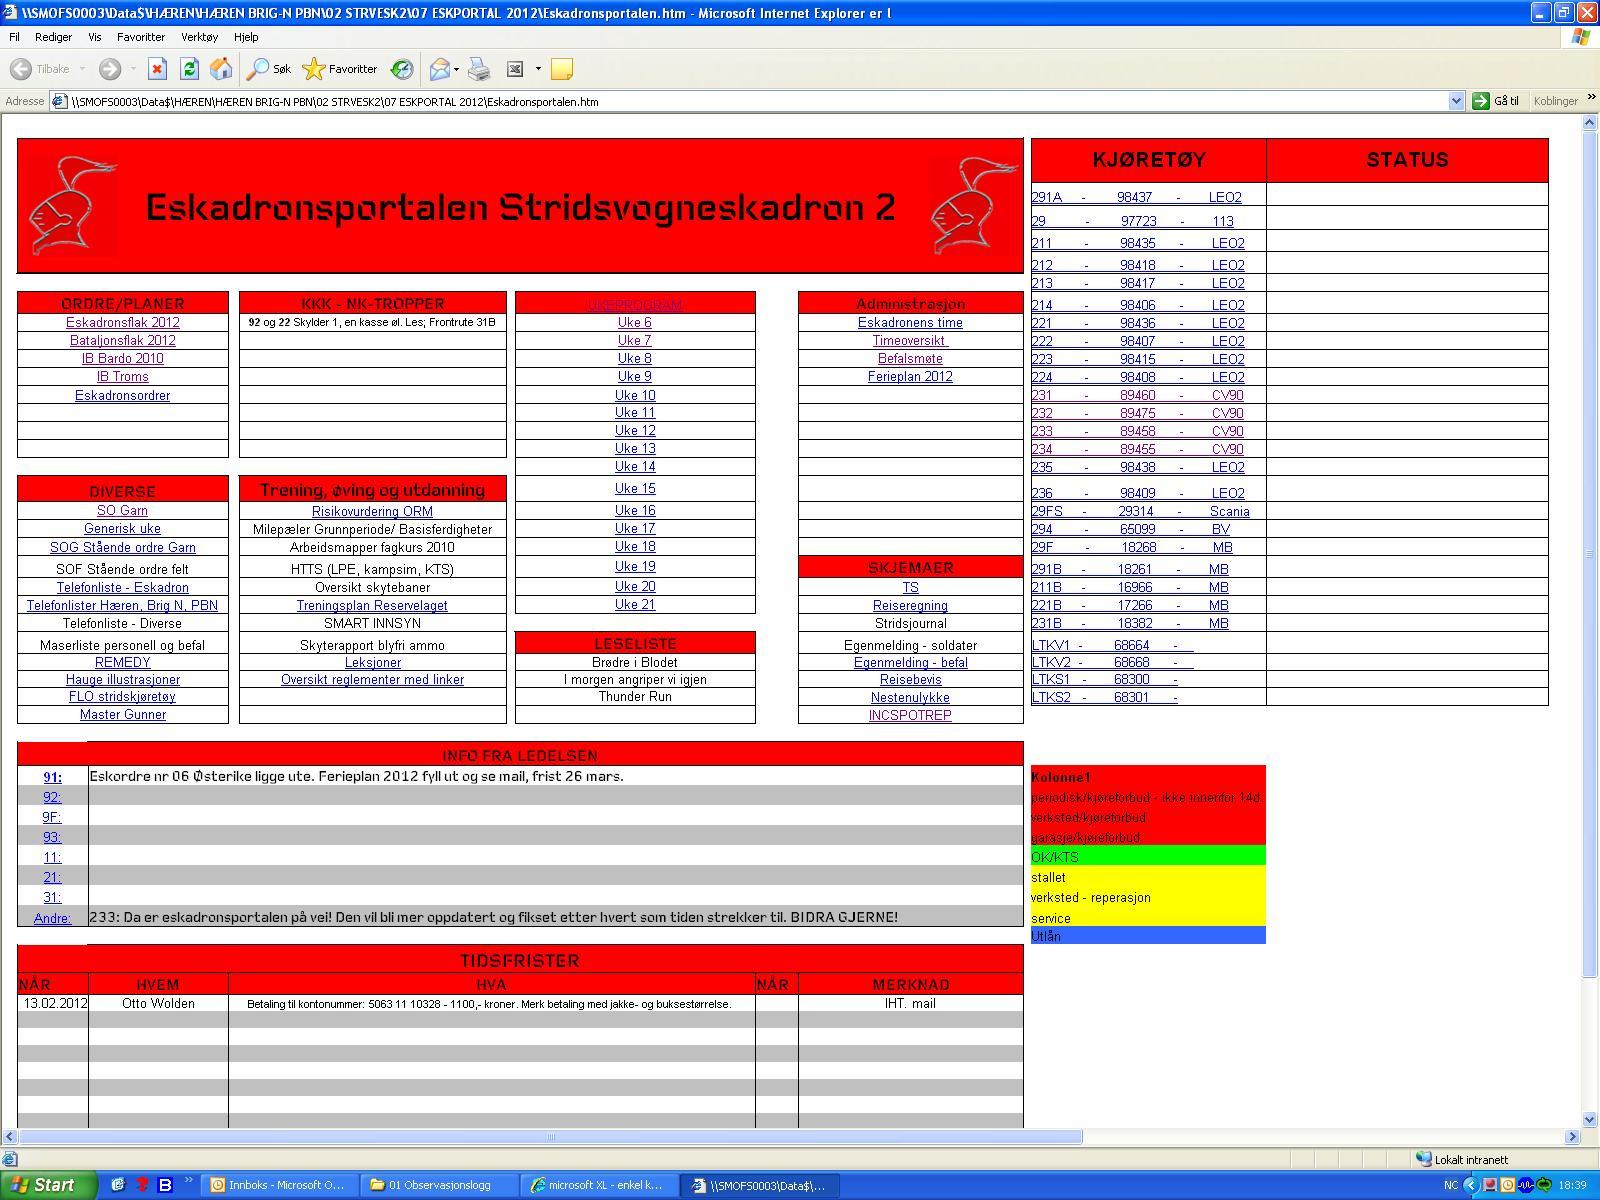Screen dimensions: 1600x1200
Task: Switch to the microsoft XL taskbar window
Action: tap(599, 1185)
